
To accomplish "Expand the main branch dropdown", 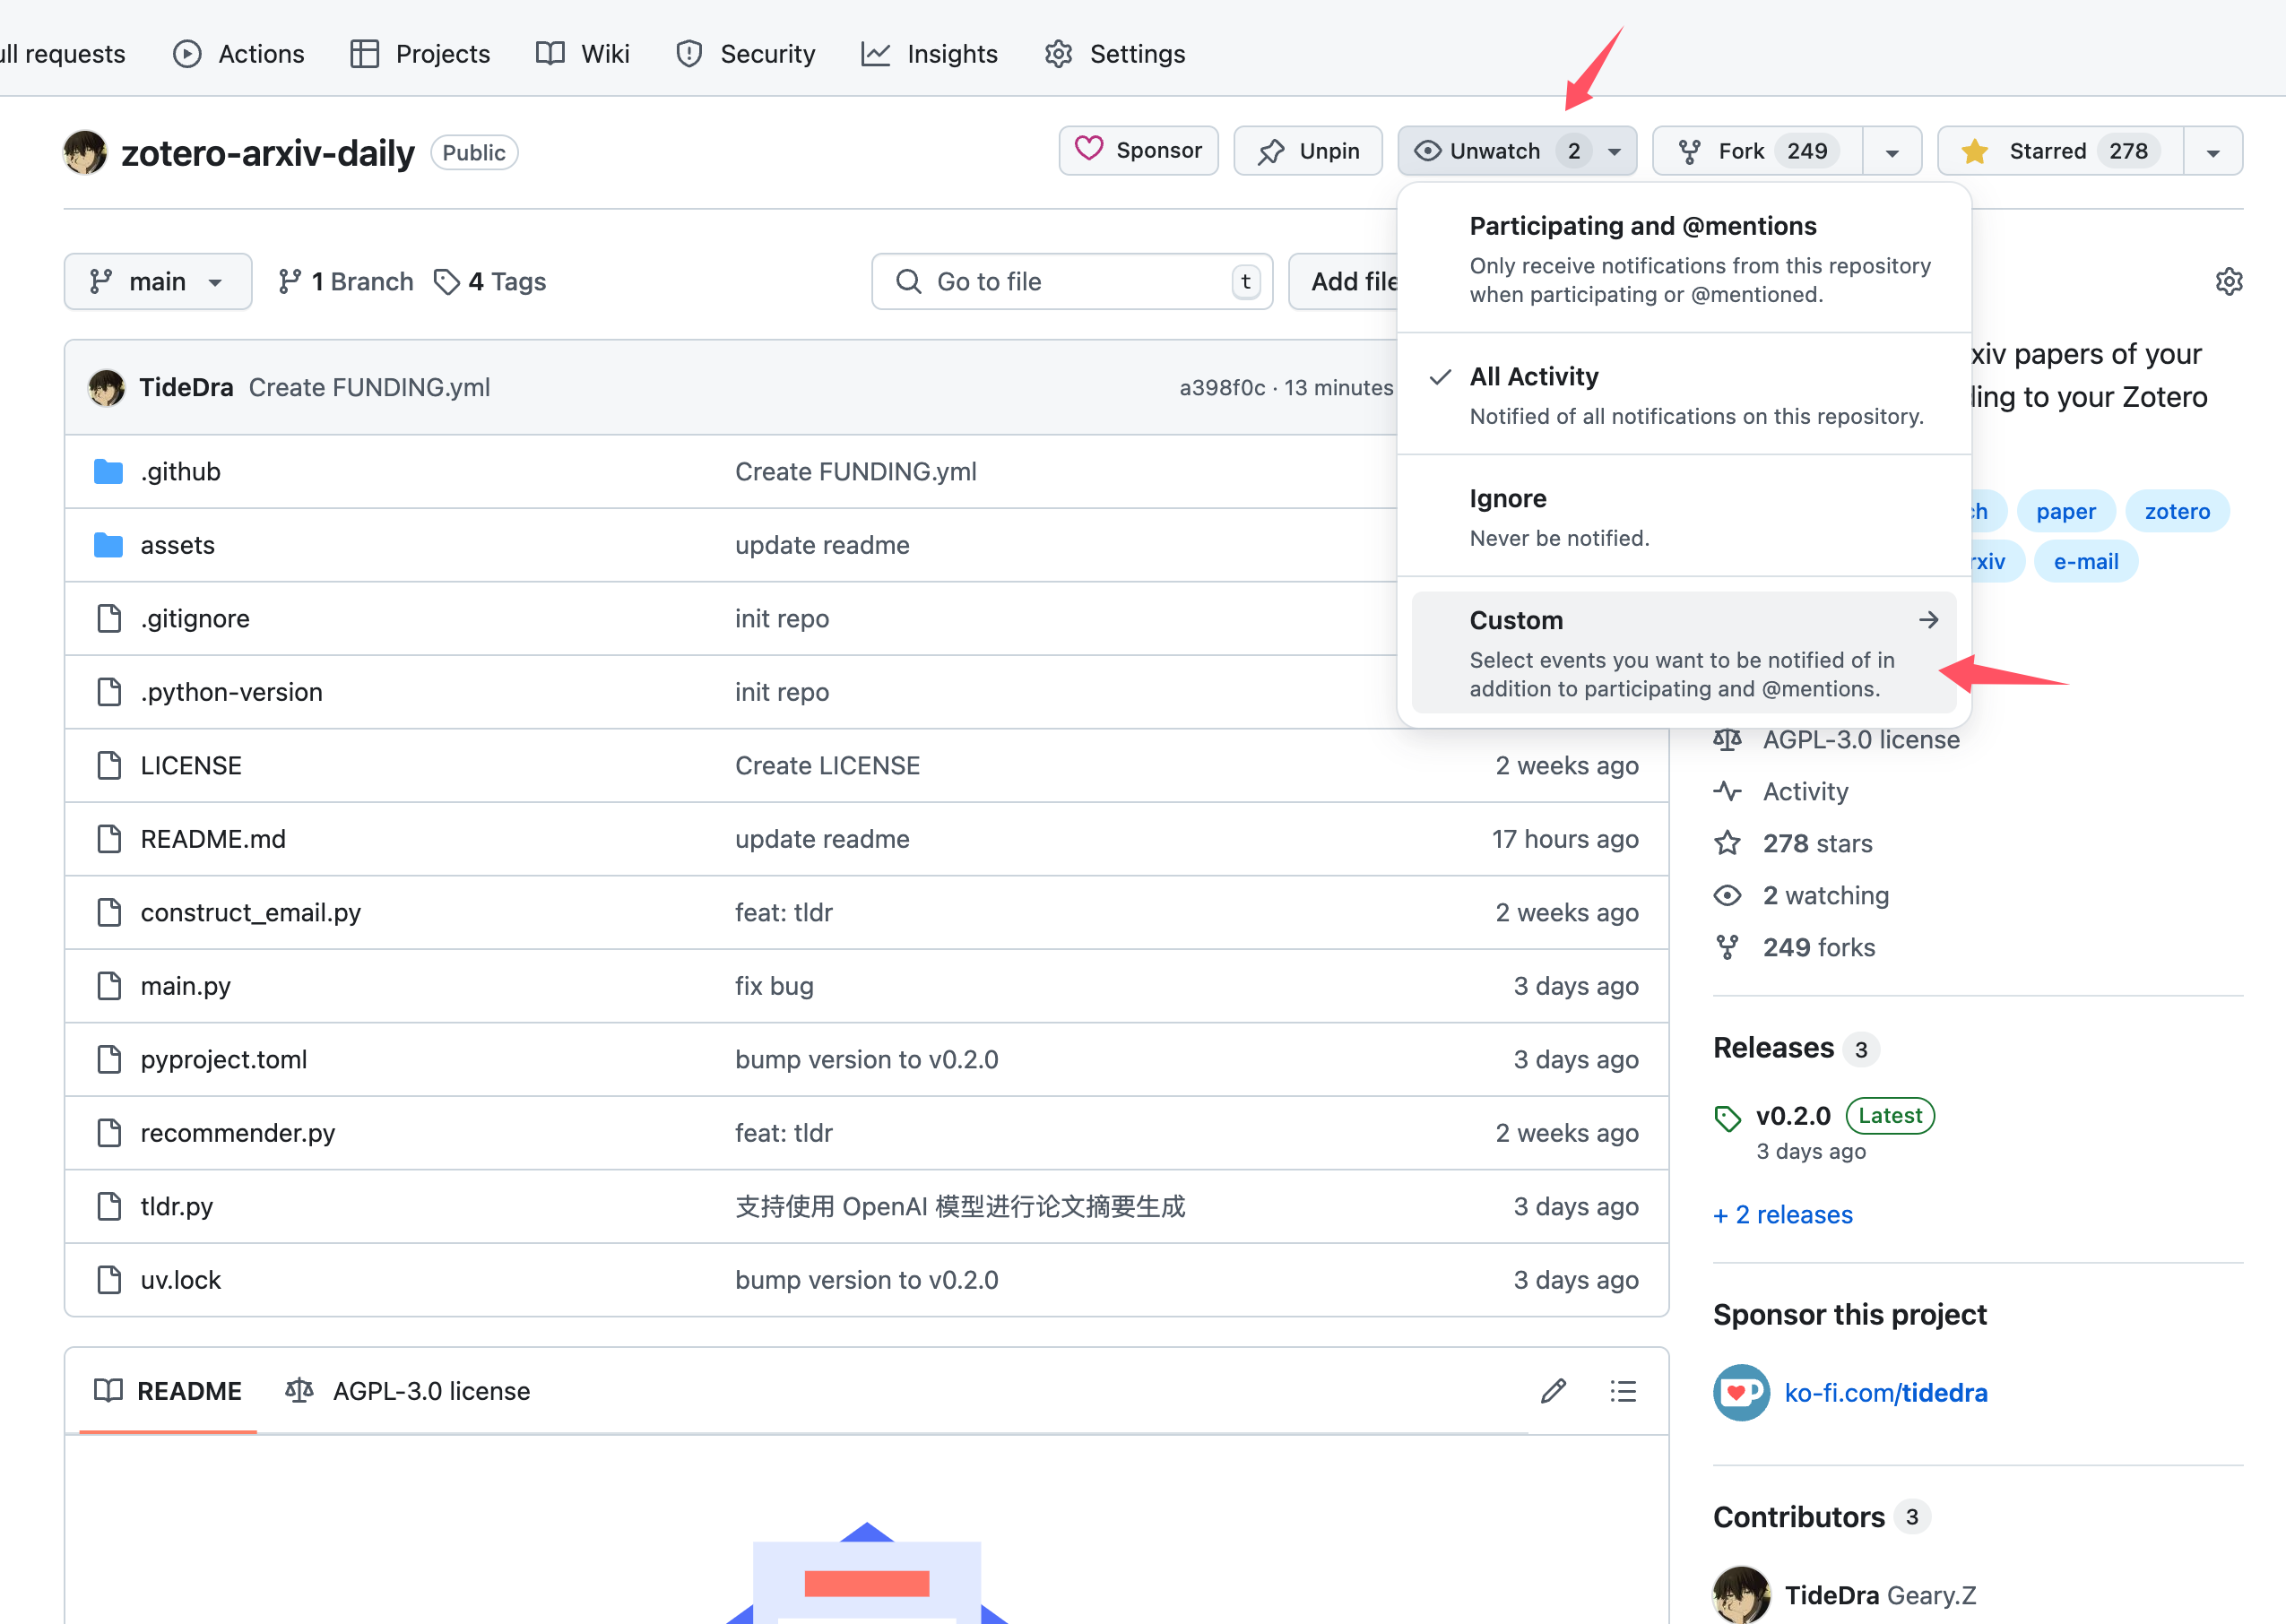I will pyautogui.click(x=158, y=282).
